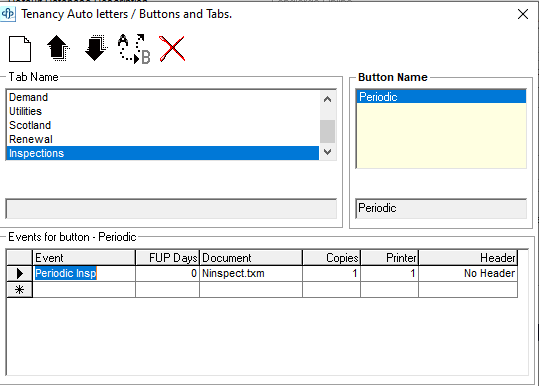Click the Move Up arrow icon

point(58,48)
